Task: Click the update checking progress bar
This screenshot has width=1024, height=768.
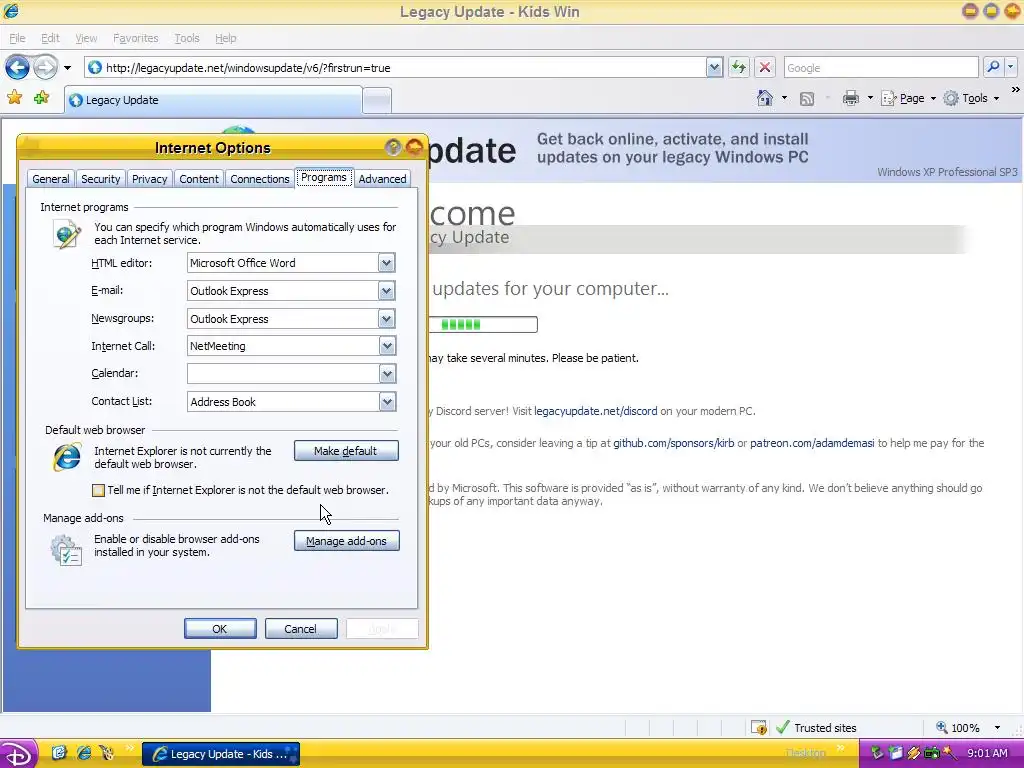Action: pos(483,325)
